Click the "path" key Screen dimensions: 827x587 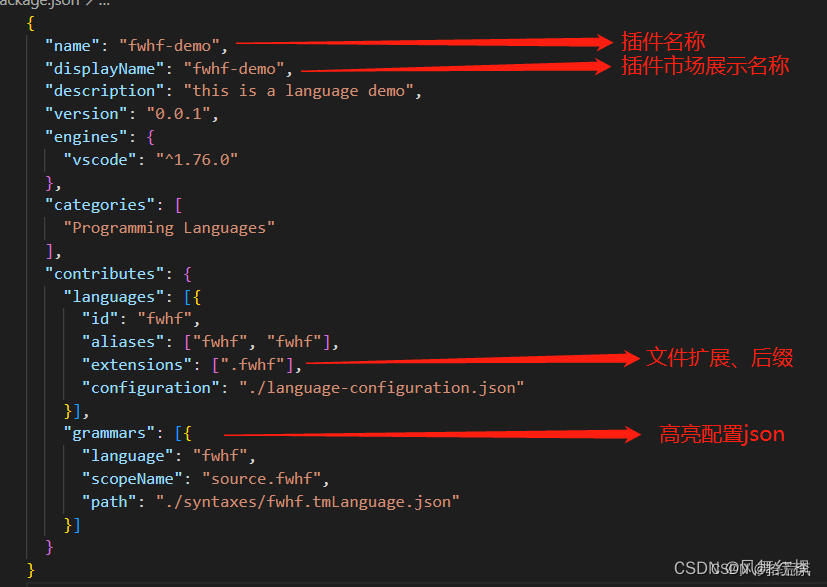(109, 502)
